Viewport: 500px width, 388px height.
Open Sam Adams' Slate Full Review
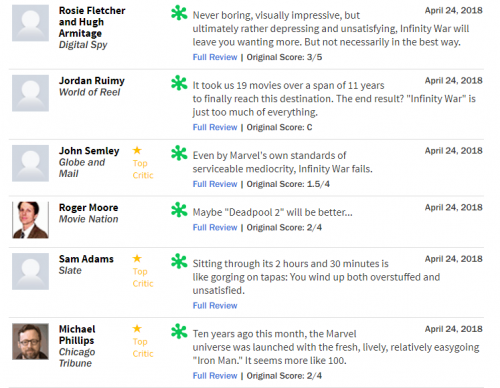pyautogui.click(x=215, y=306)
